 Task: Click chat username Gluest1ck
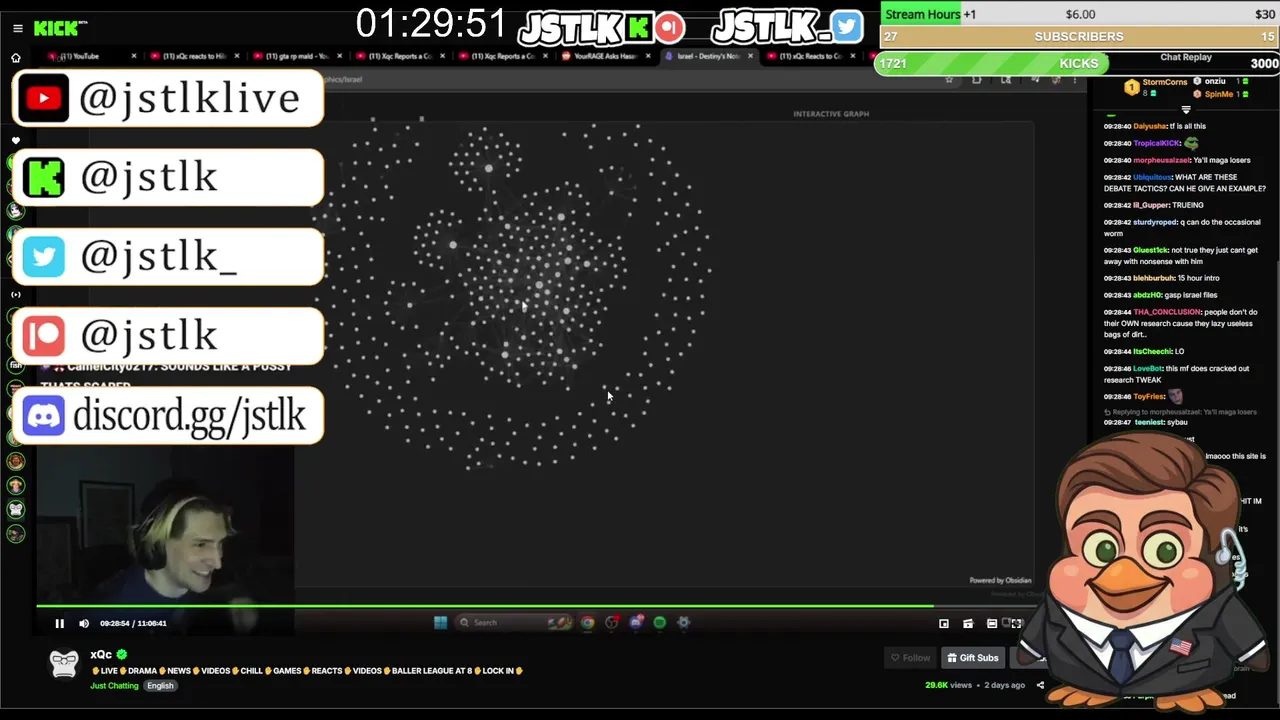pos(1150,250)
